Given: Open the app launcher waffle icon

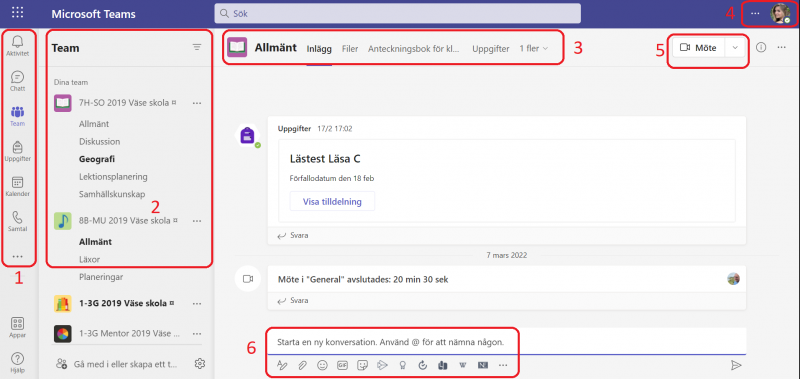Looking at the screenshot, I should (18, 13).
